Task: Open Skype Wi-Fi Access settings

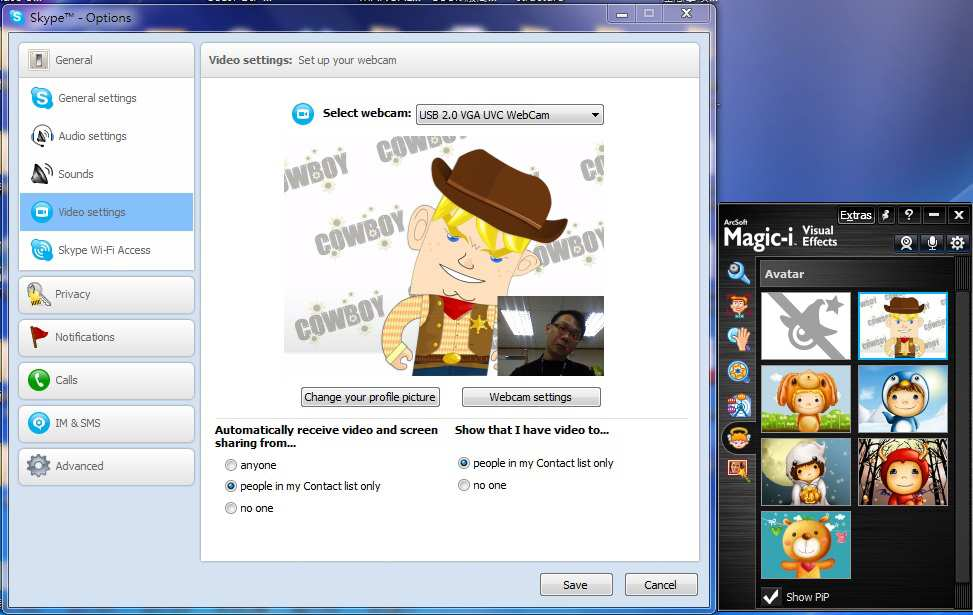Action: tap(106, 249)
